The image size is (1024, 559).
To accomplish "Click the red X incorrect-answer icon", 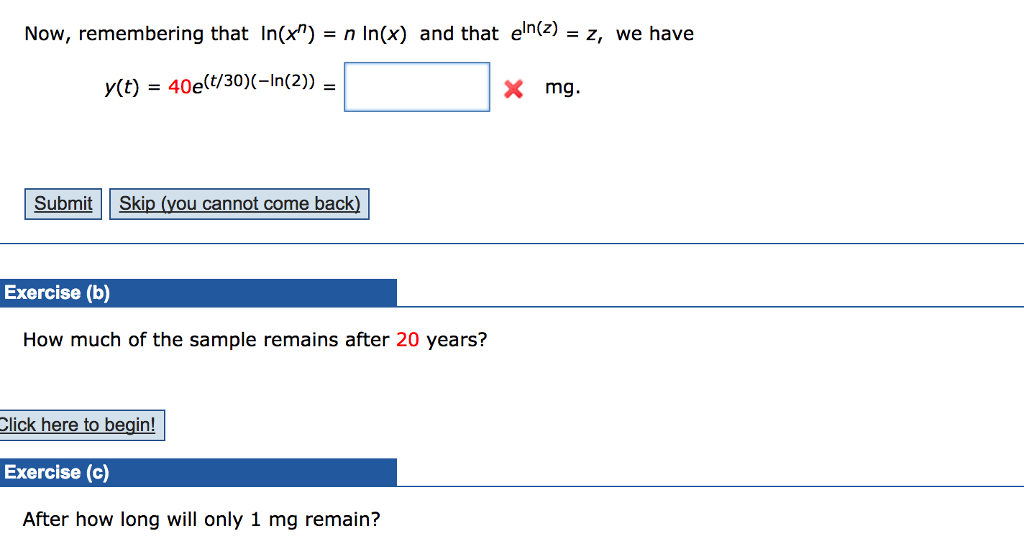I will [x=513, y=88].
